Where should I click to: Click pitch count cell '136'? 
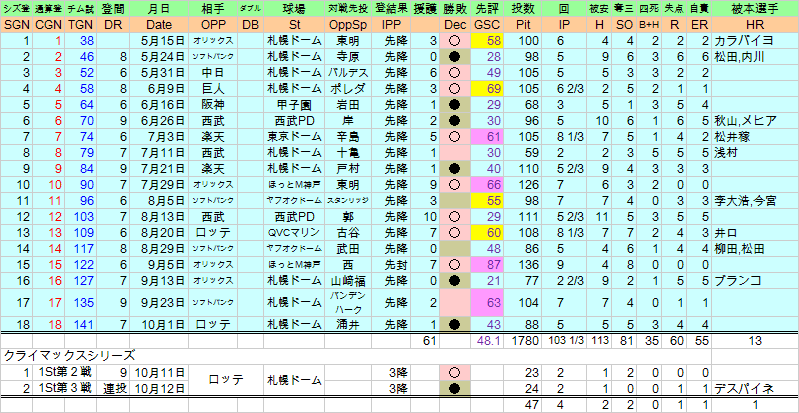pyautogui.click(x=522, y=265)
